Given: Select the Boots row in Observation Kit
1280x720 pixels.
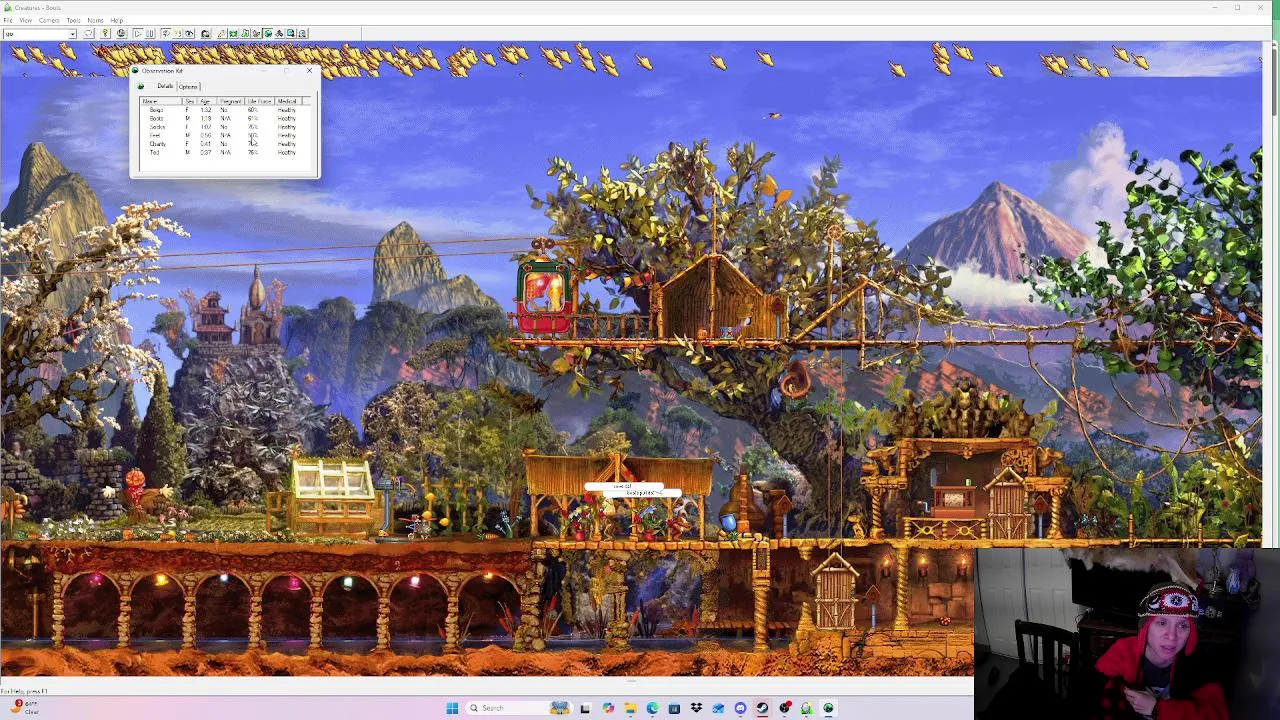Looking at the screenshot, I should (226, 119).
